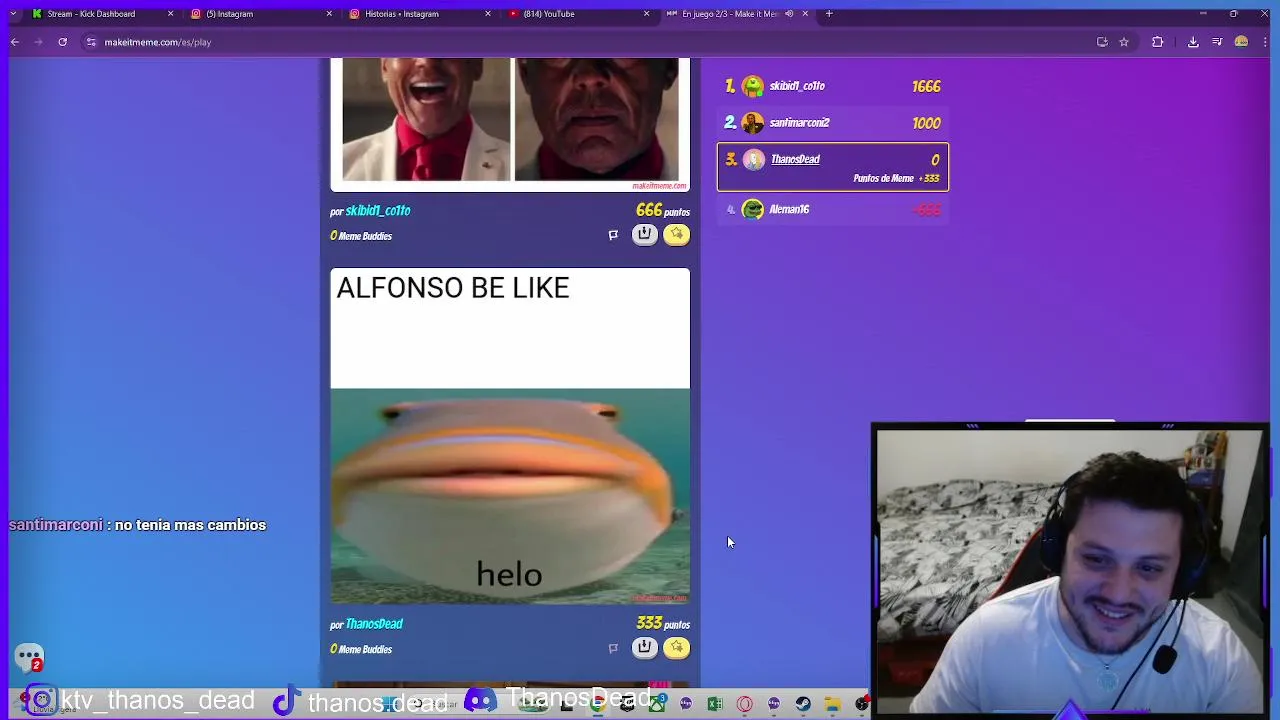This screenshot has height=720, width=1280.
Task: Favorite skibid1_co11o's meme with the star button
Action: [677, 234]
